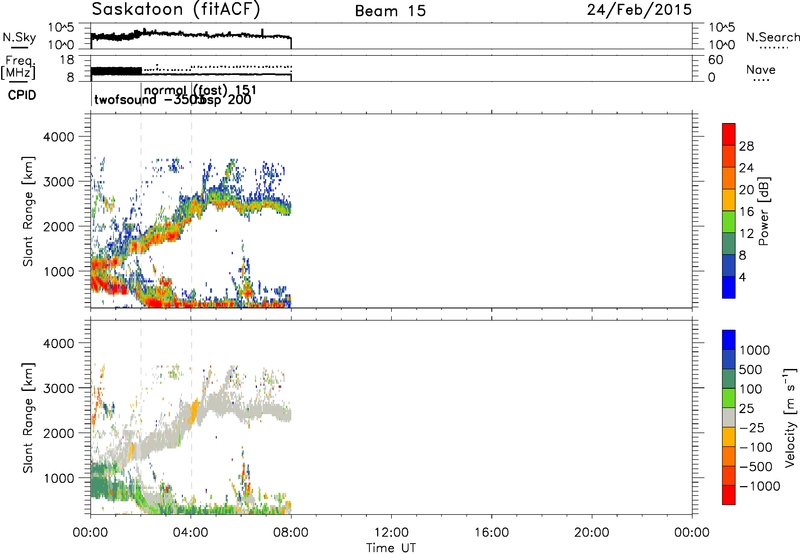Click the normal (fast) 151 CPID text
The image size is (800, 554).
tap(201, 91)
